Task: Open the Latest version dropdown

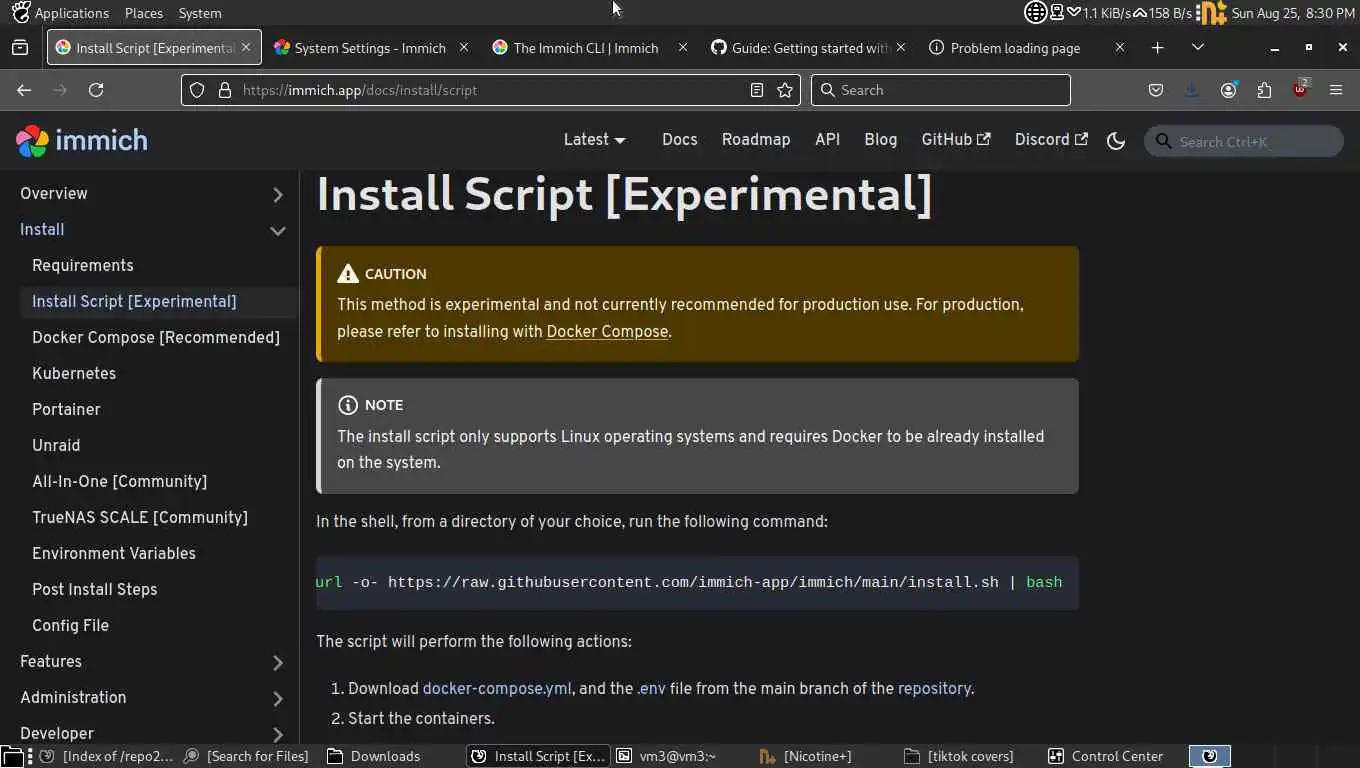Action: click(x=594, y=140)
